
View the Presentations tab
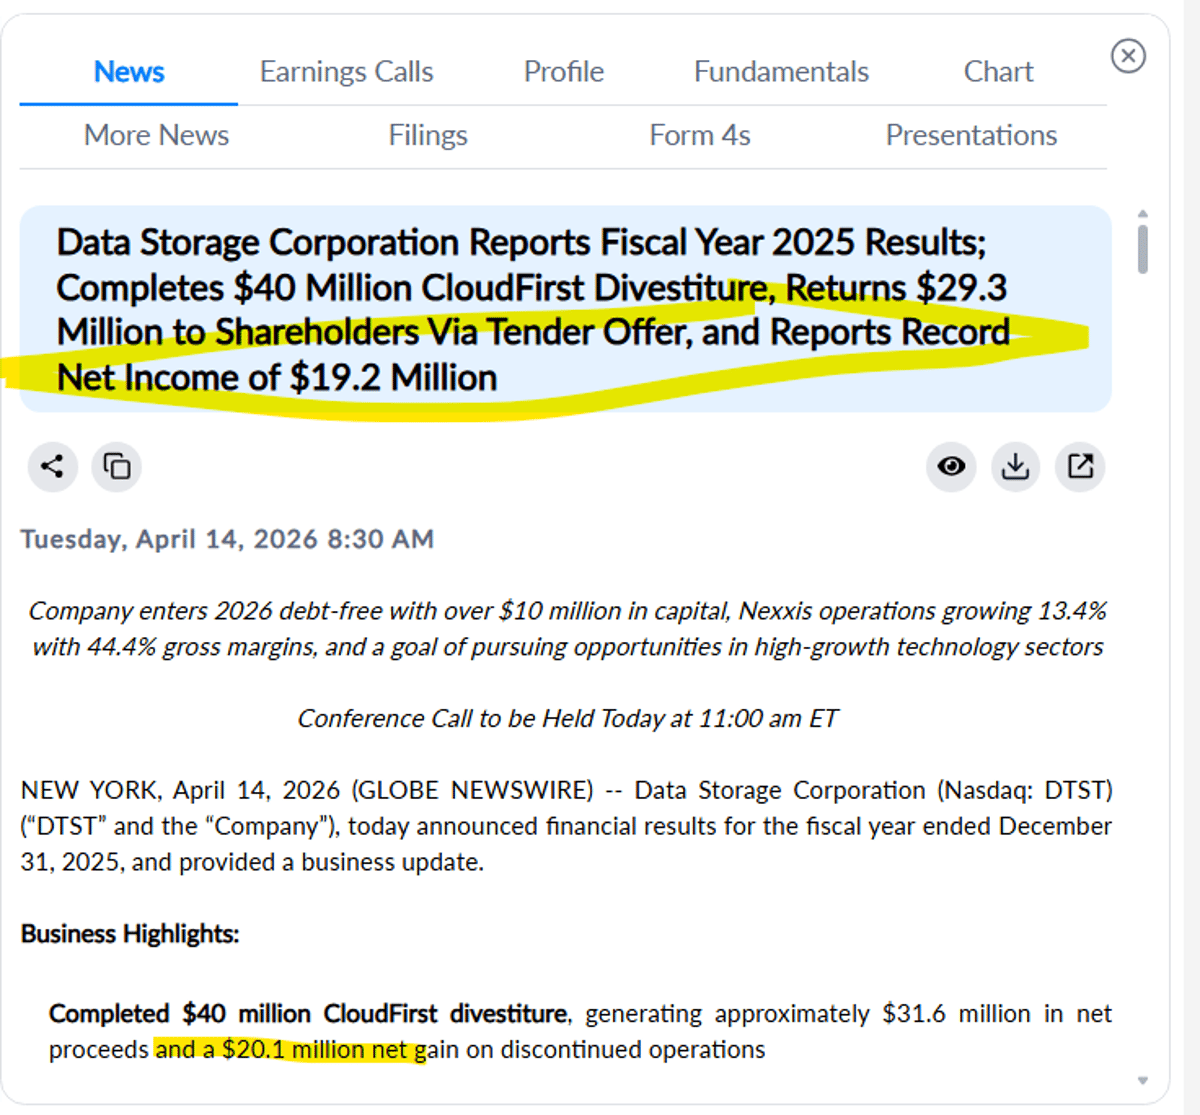tap(971, 135)
